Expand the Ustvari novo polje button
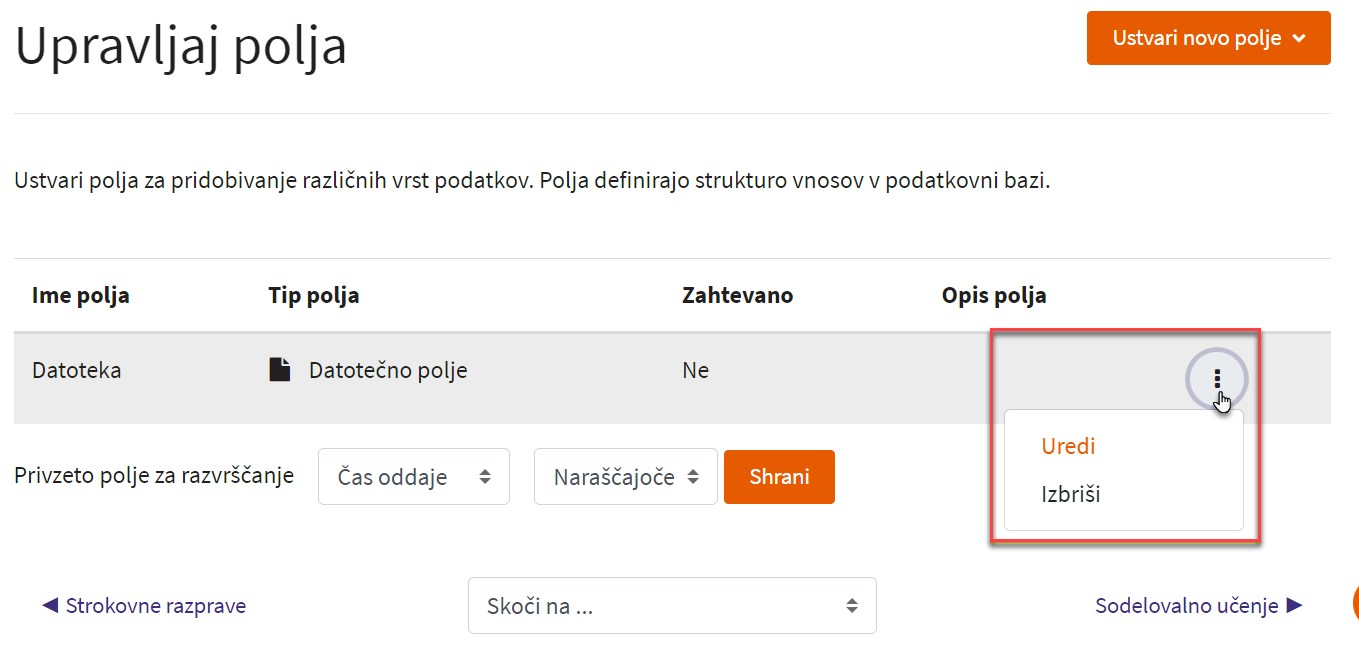This screenshot has height=645, width=1359. click(x=1208, y=38)
